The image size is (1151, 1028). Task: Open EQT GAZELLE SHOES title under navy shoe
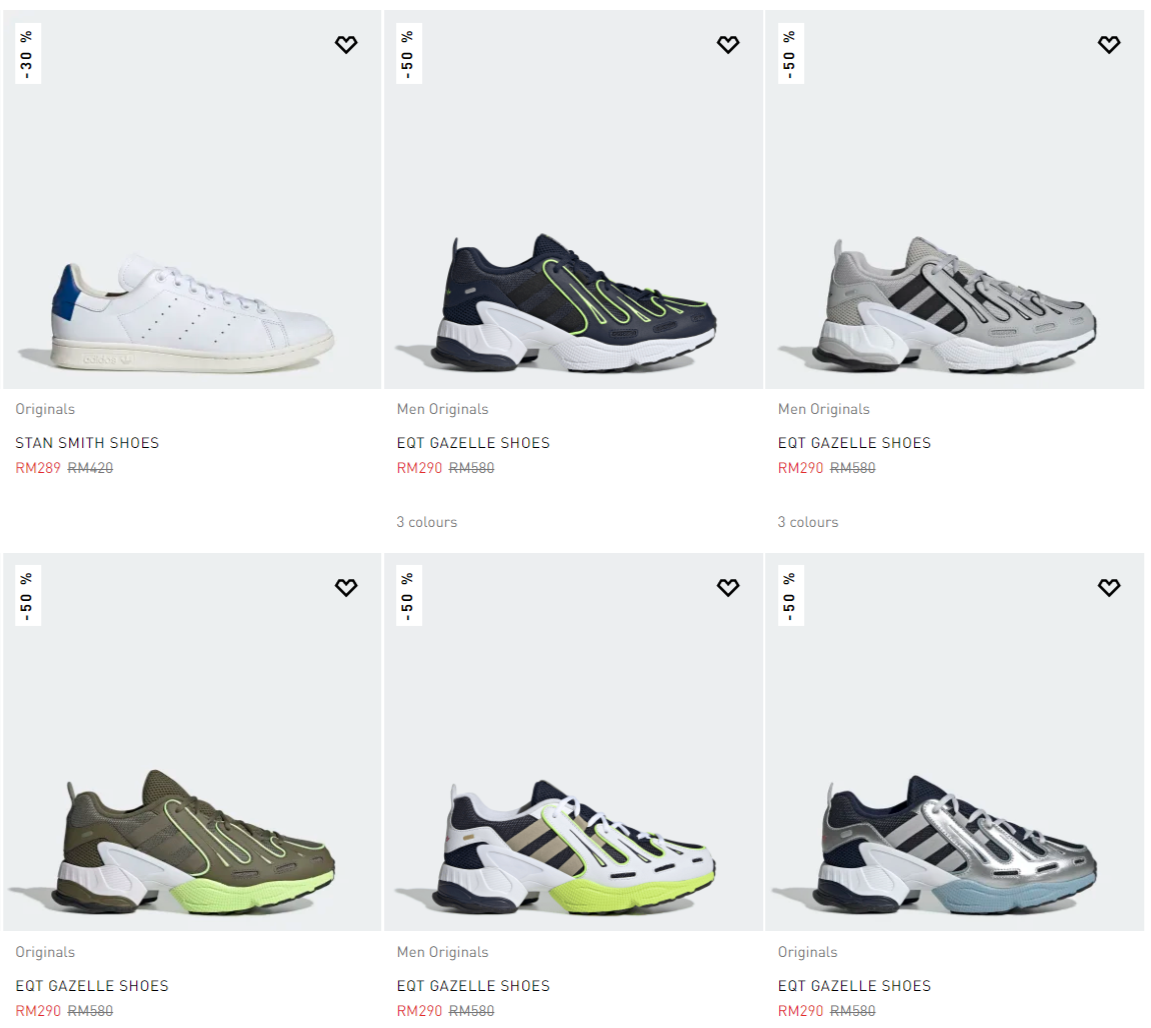(473, 443)
